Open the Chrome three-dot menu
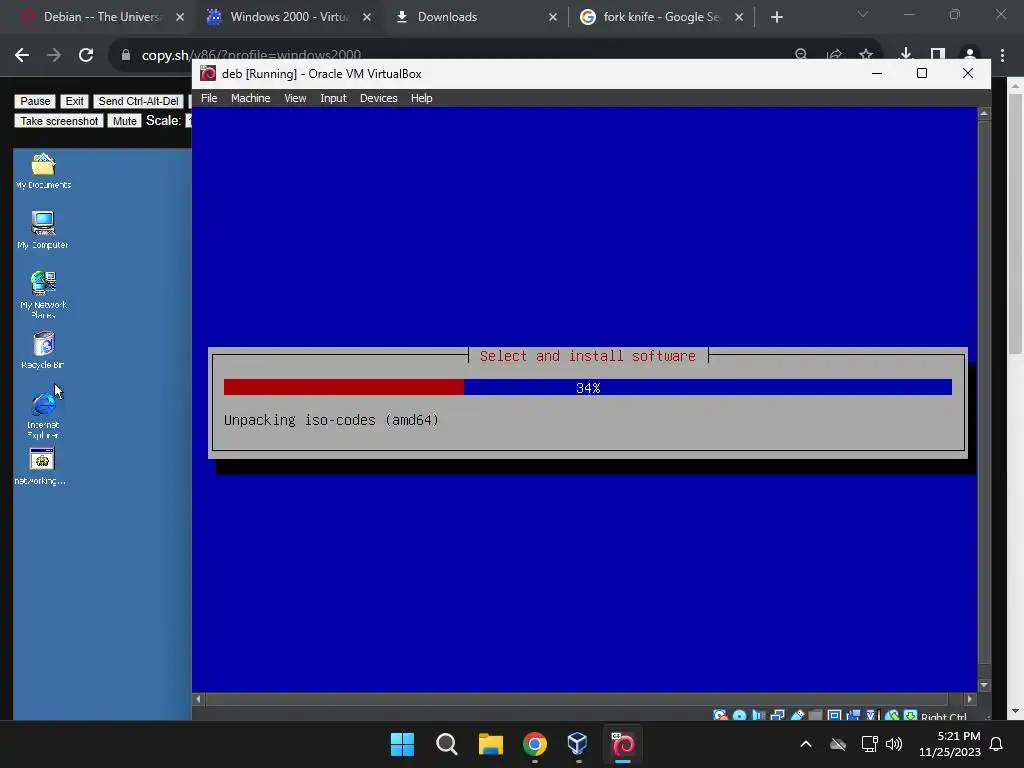Screen dimensions: 1024x768 point(1002,55)
